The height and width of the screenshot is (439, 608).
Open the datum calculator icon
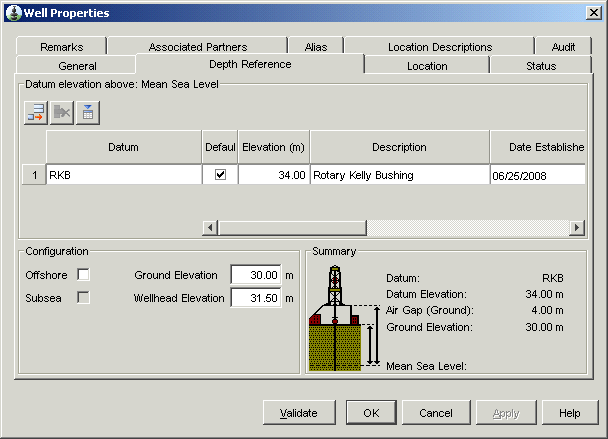tap(88, 113)
